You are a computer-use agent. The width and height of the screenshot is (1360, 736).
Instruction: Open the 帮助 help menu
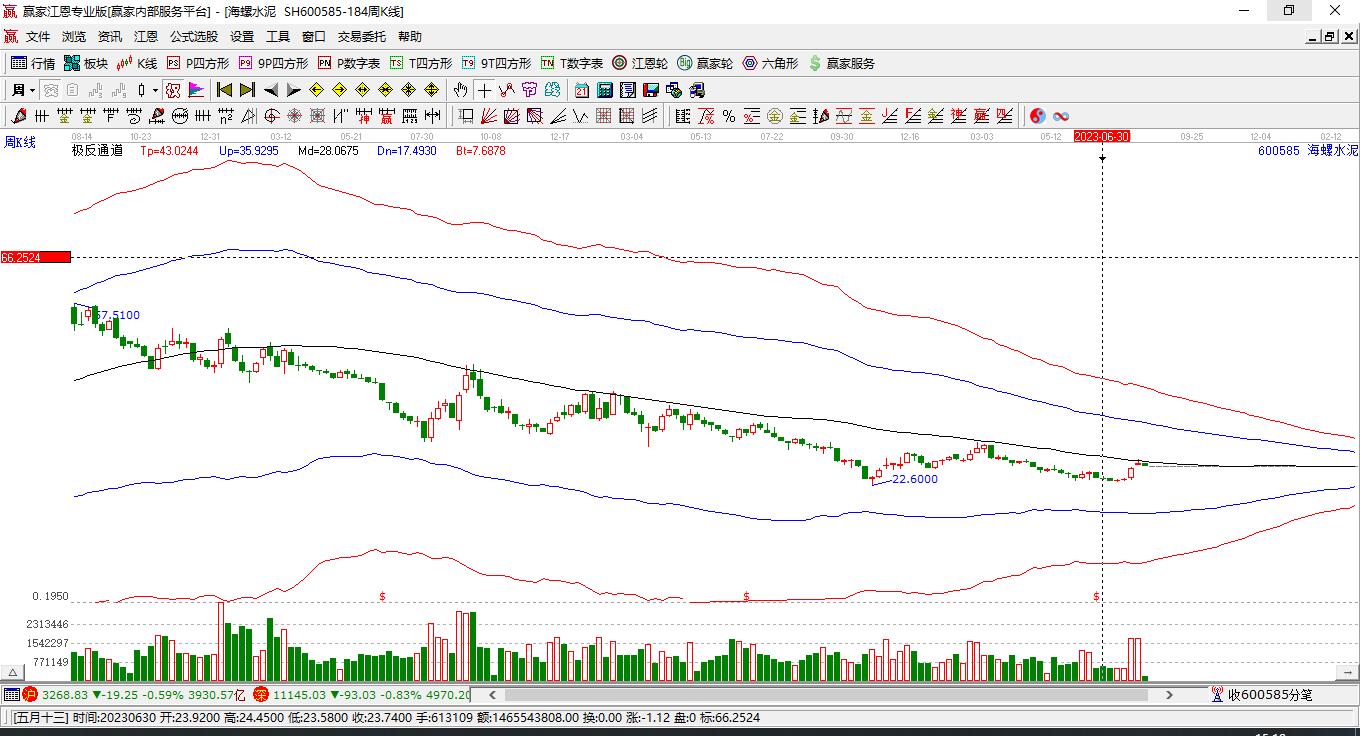(410, 37)
